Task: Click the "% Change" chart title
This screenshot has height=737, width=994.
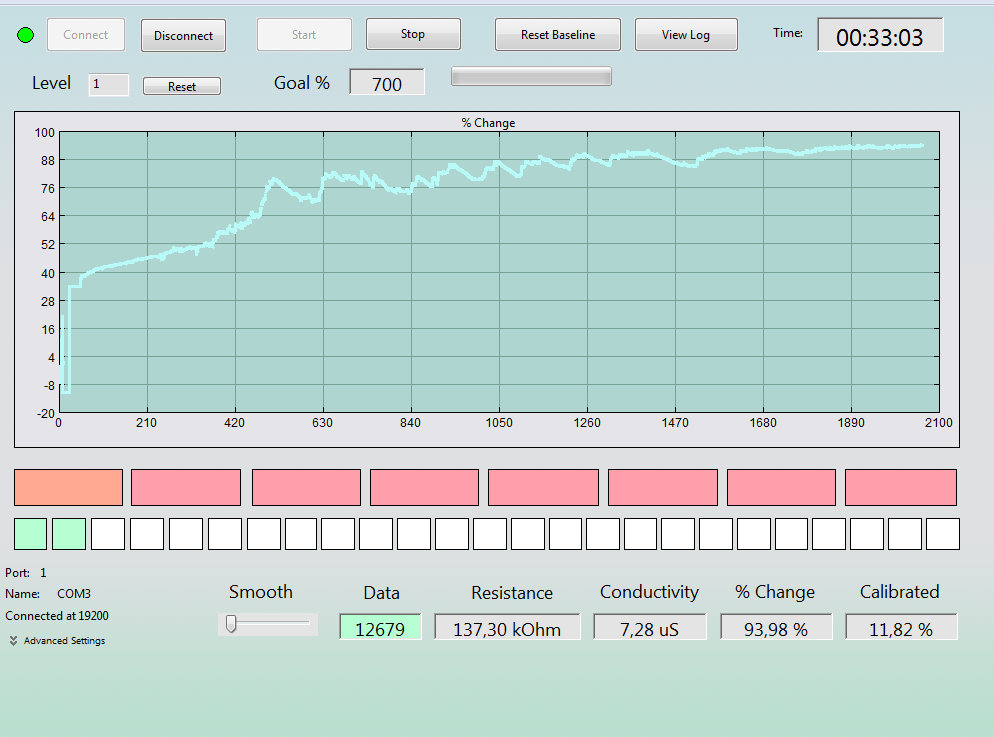Action: (488, 123)
